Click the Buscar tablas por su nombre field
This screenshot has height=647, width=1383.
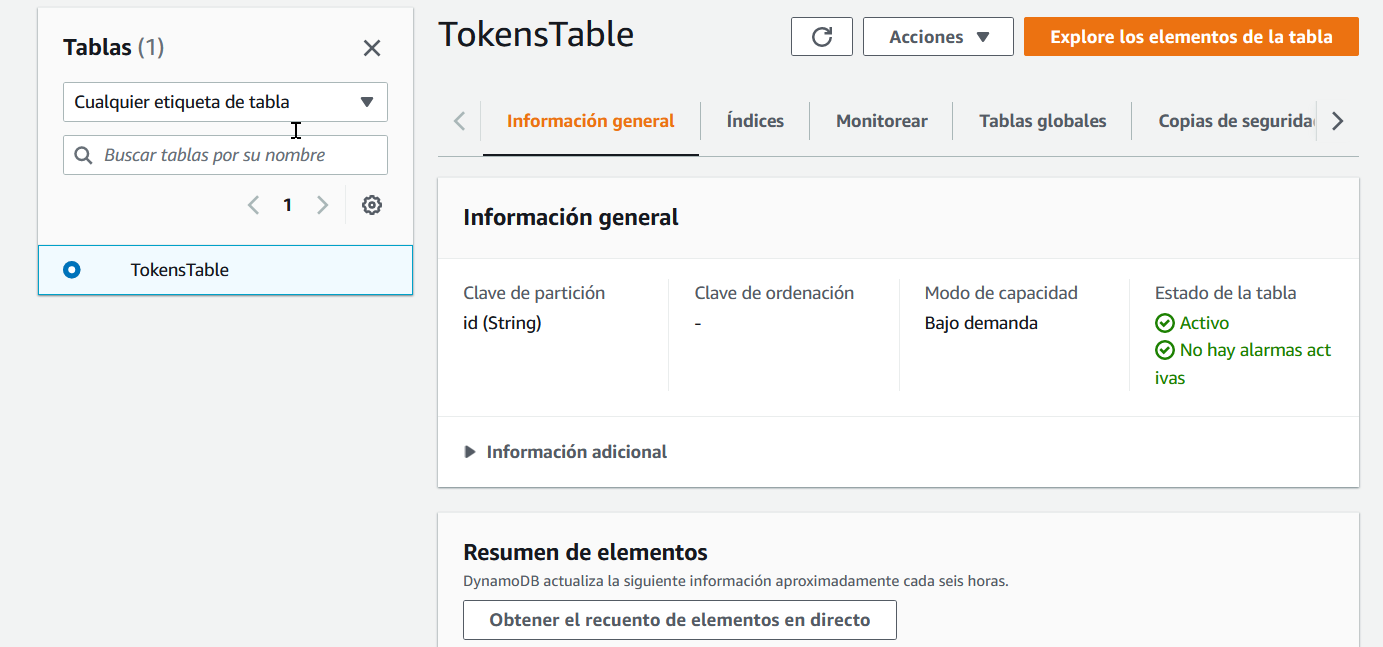click(225, 154)
